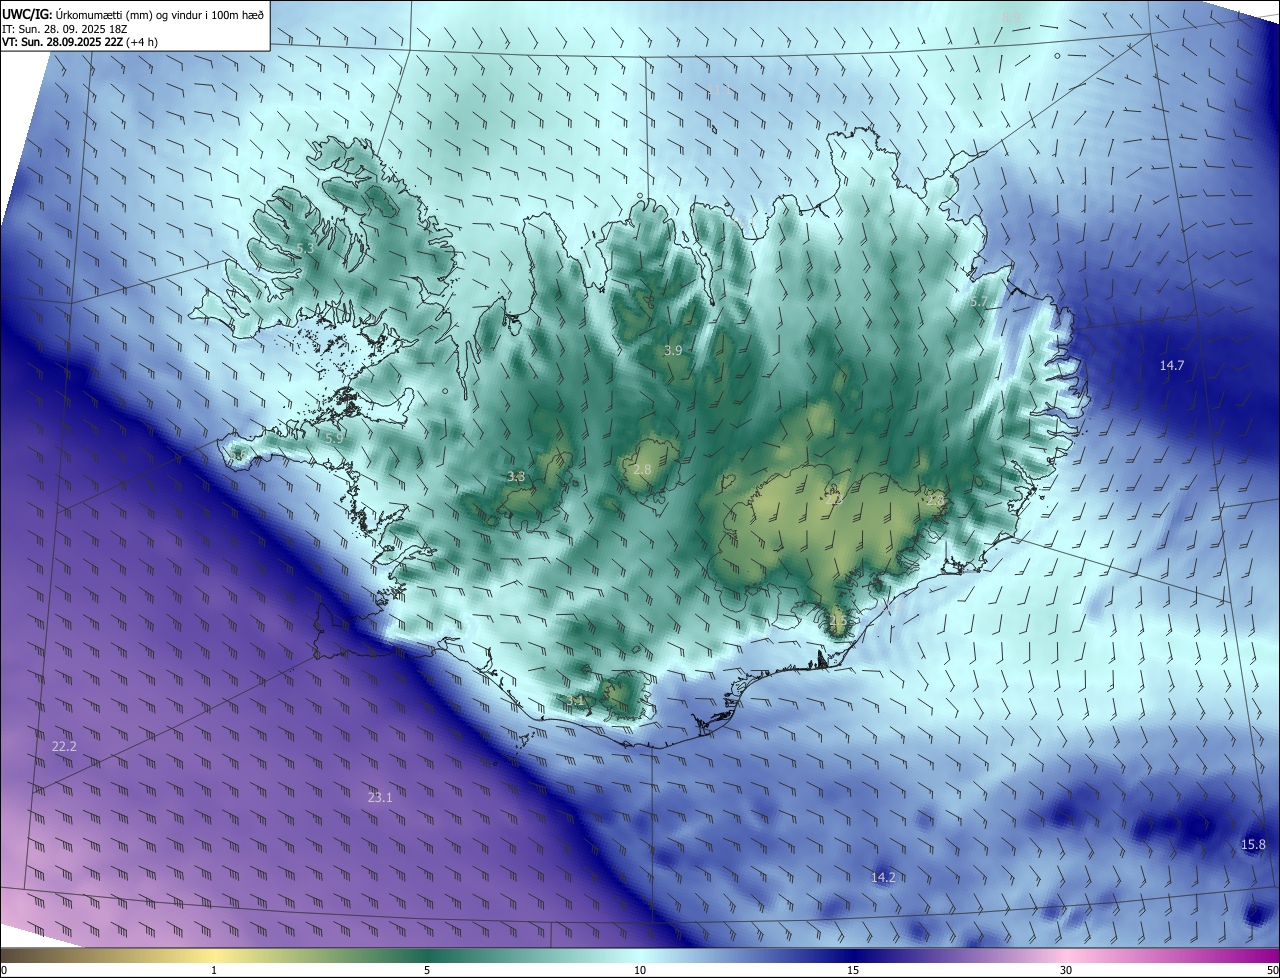The image size is (1280, 978).
Task: Click the 5.7 value label
Action: coord(979,301)
